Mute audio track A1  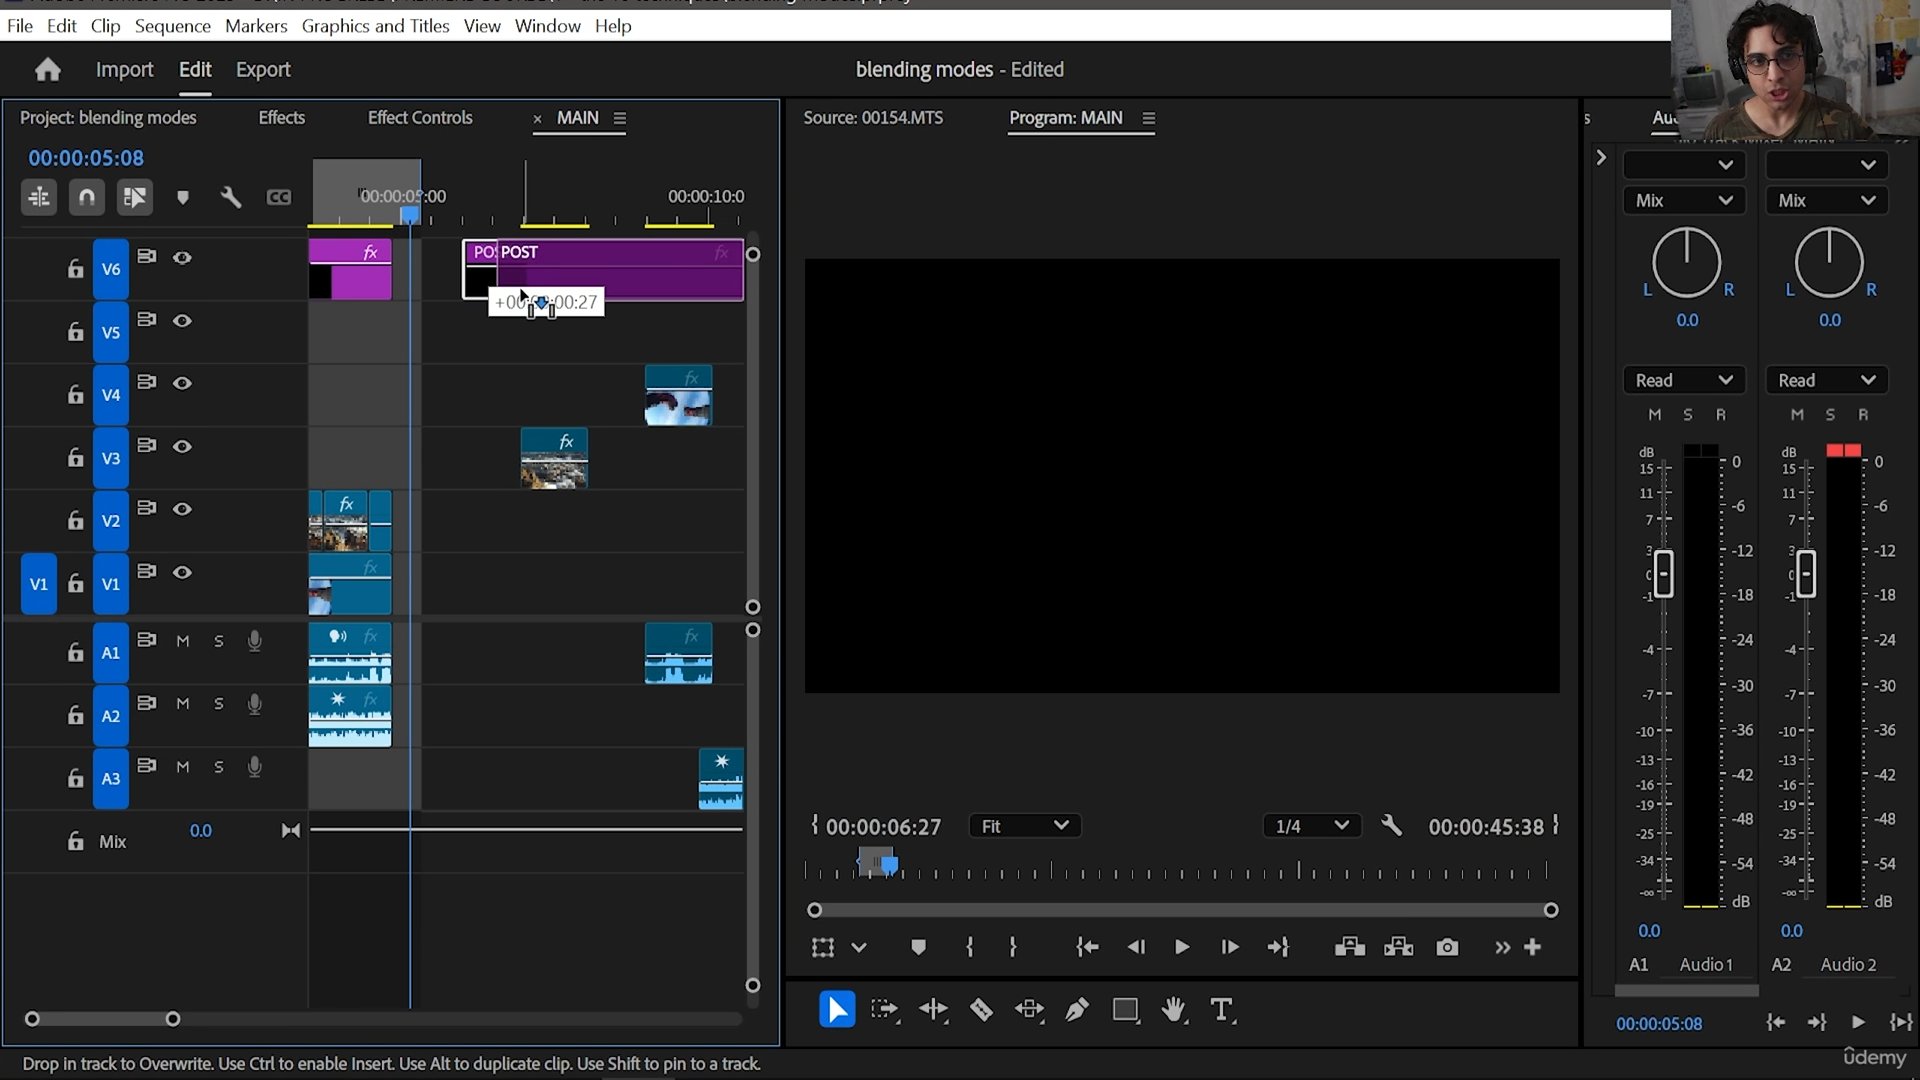click(182, 641)
